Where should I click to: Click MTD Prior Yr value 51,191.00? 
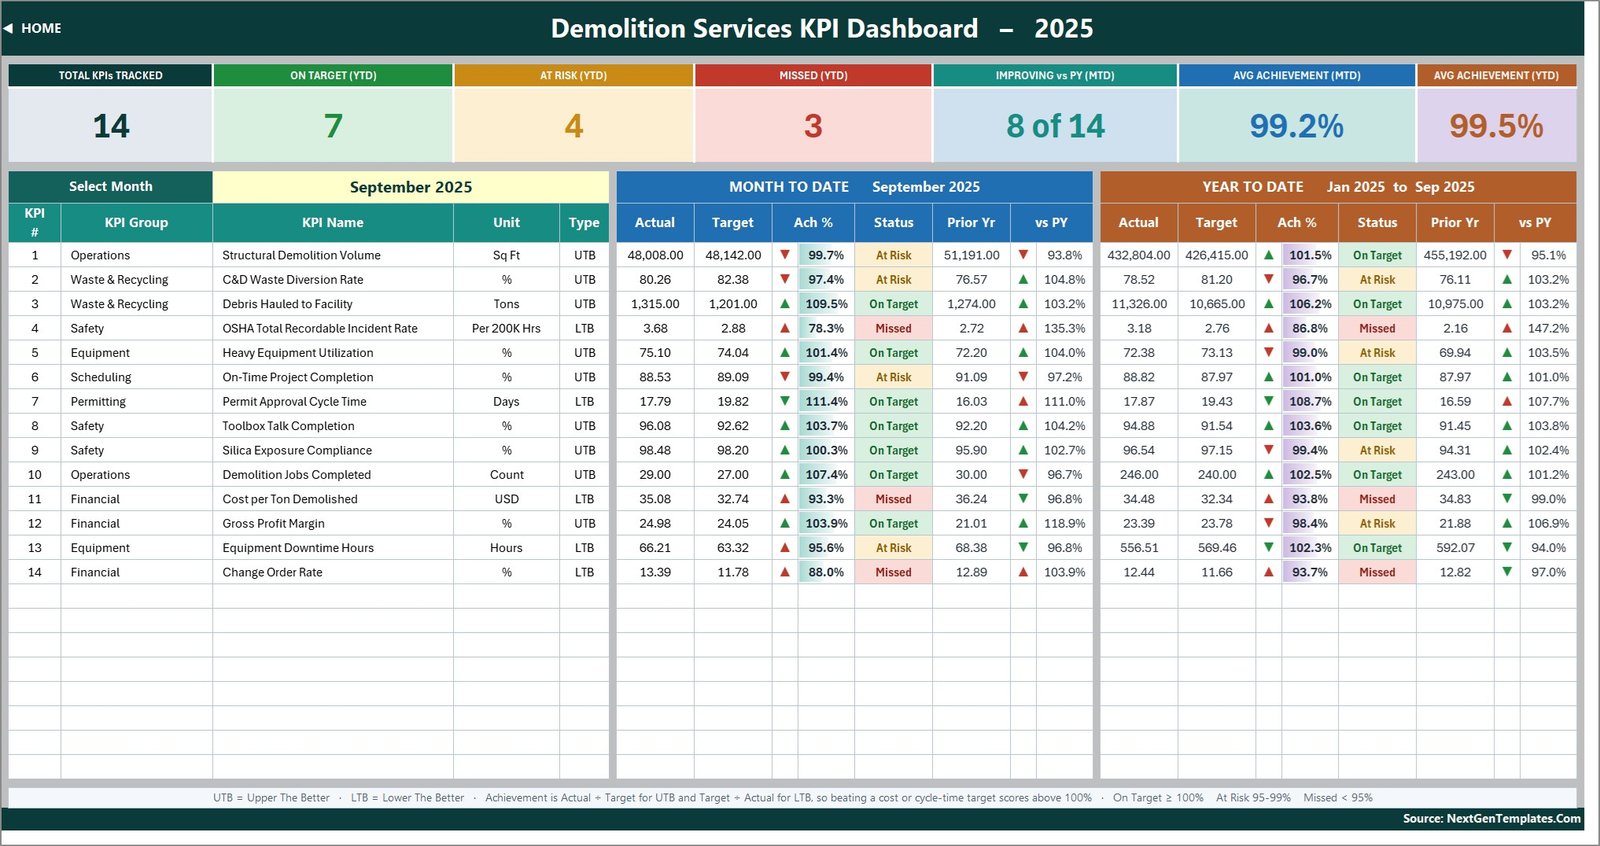click(971, 255)
